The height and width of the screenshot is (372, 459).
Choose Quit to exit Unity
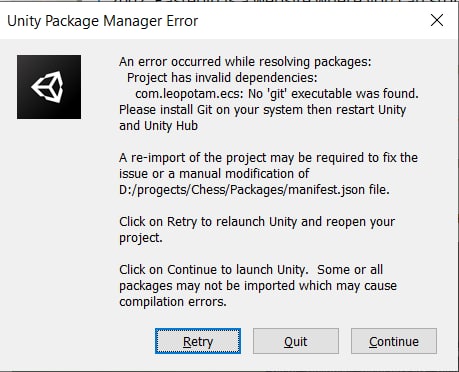(296, 341)
